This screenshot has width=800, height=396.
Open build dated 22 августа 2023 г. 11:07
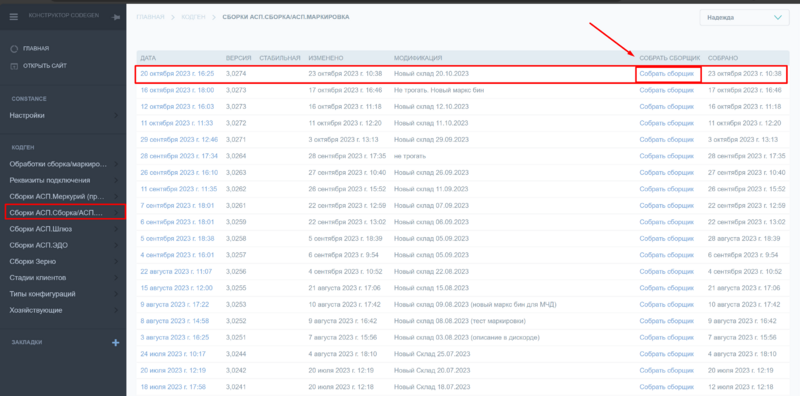pyautogui.click(x=176, y=271)
